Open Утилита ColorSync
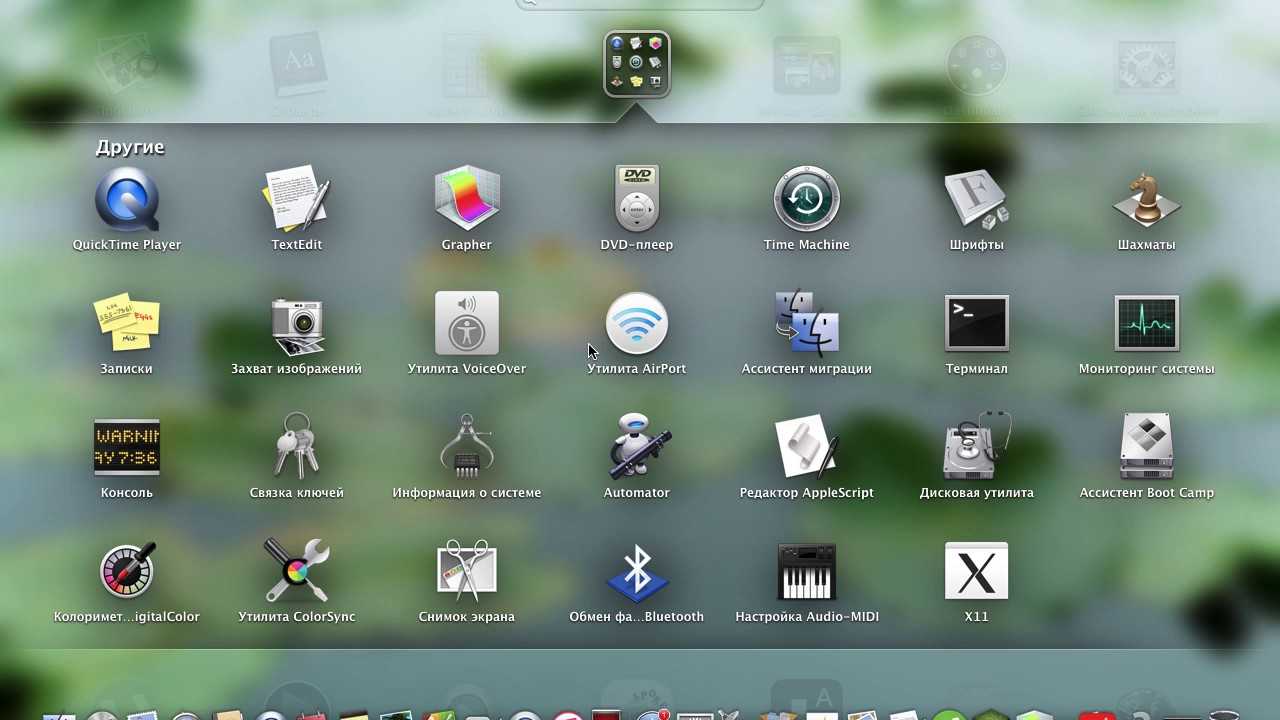 [x=297, y=571]
